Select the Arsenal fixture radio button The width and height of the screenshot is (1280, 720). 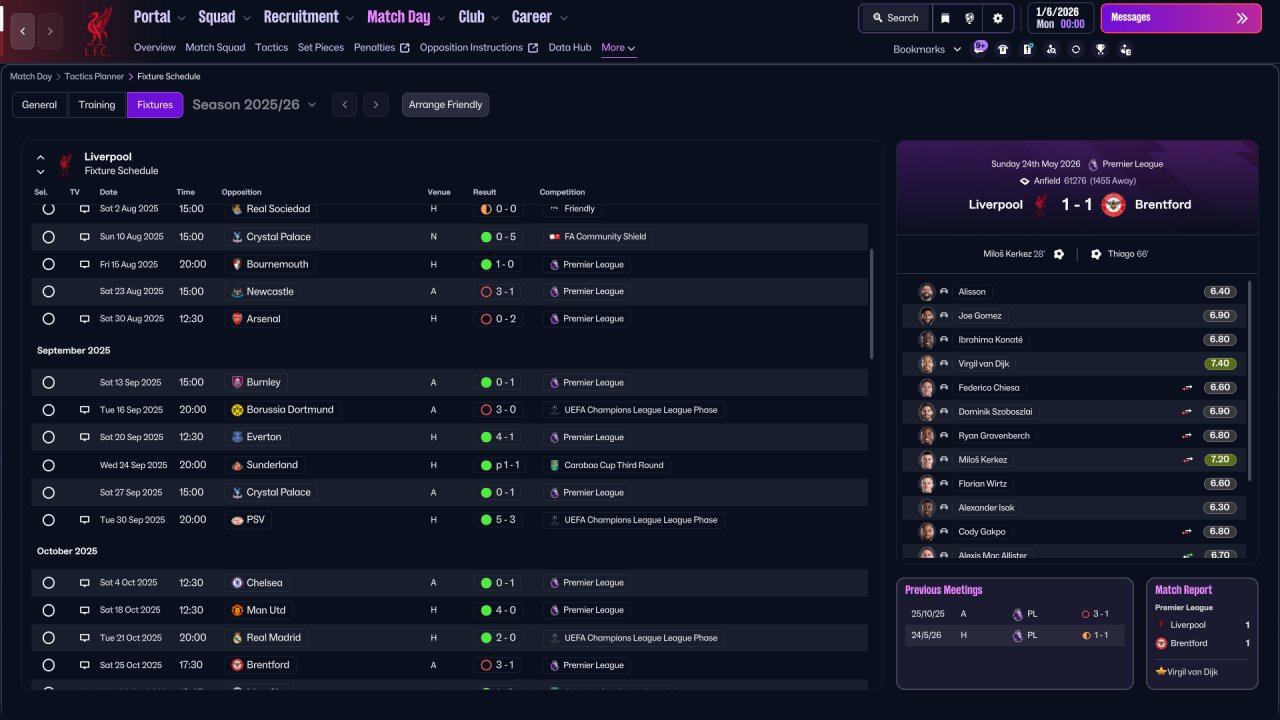[x=48, y=319]
